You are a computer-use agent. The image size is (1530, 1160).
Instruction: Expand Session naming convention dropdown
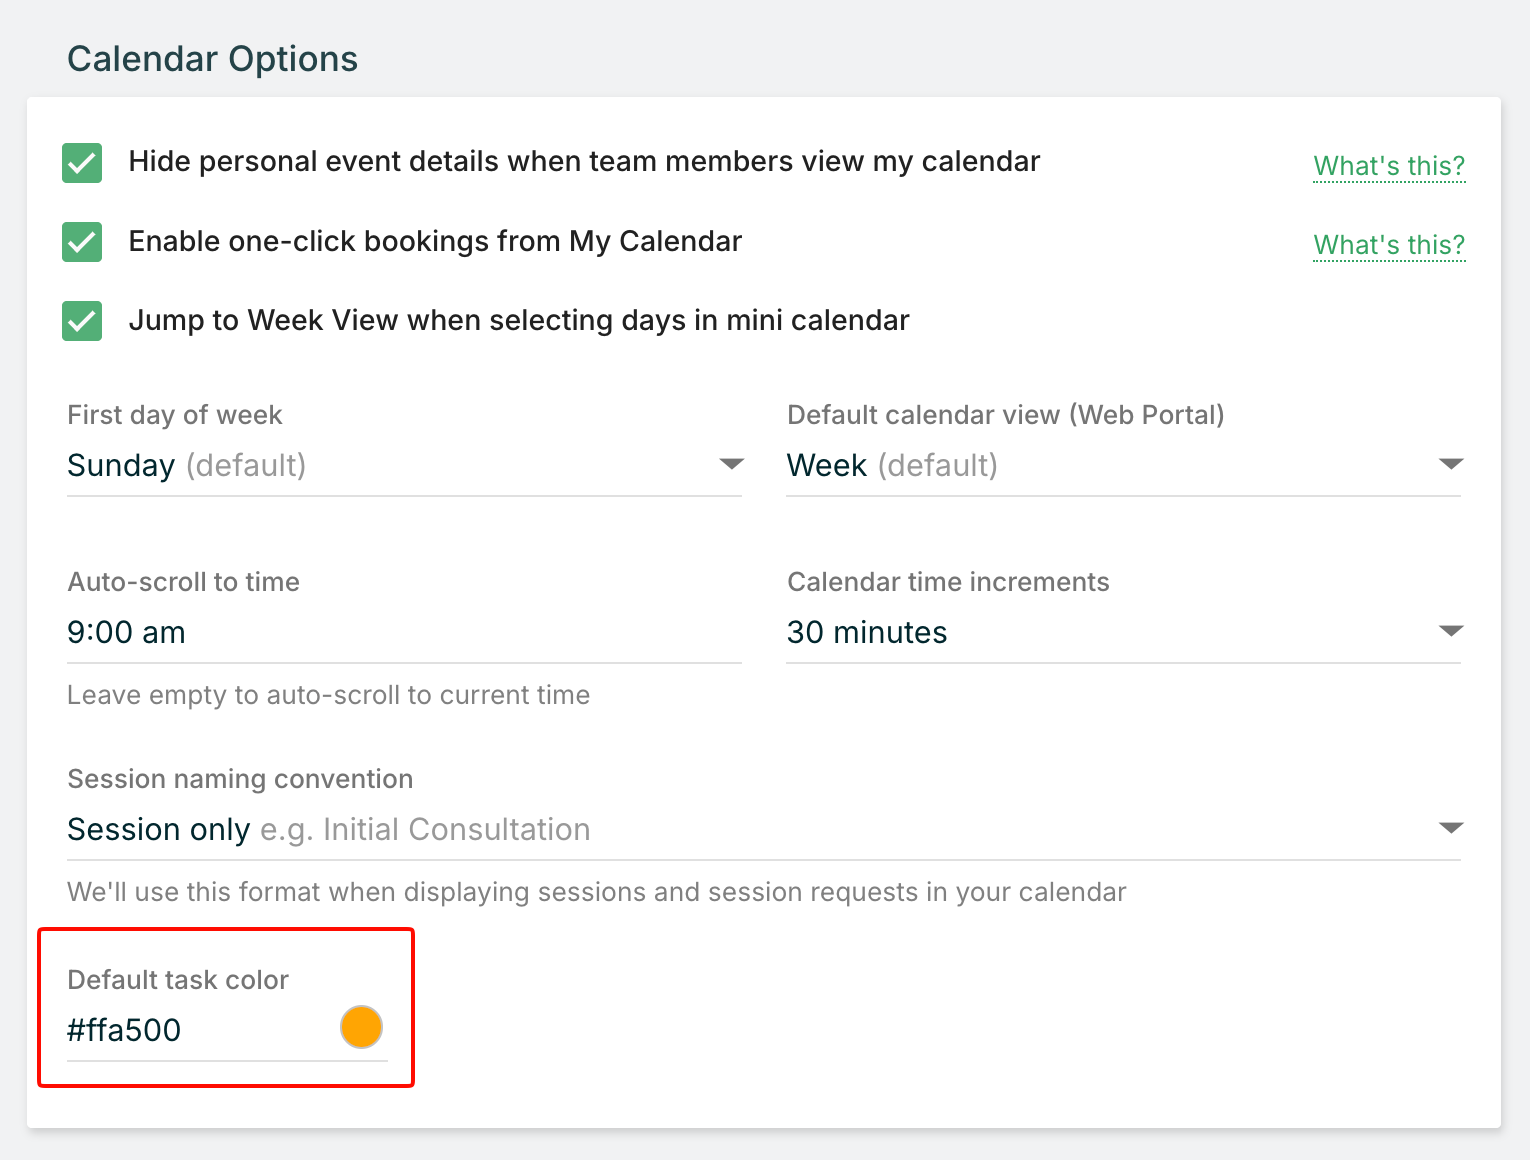tap(764, 830)
